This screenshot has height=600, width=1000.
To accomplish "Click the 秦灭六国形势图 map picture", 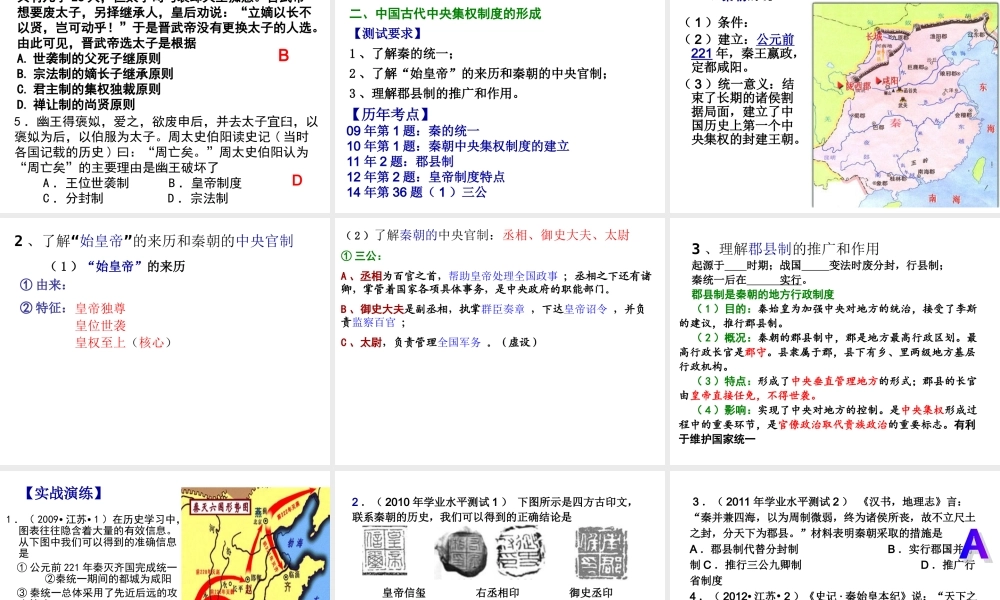I will (x=256, y=543).
